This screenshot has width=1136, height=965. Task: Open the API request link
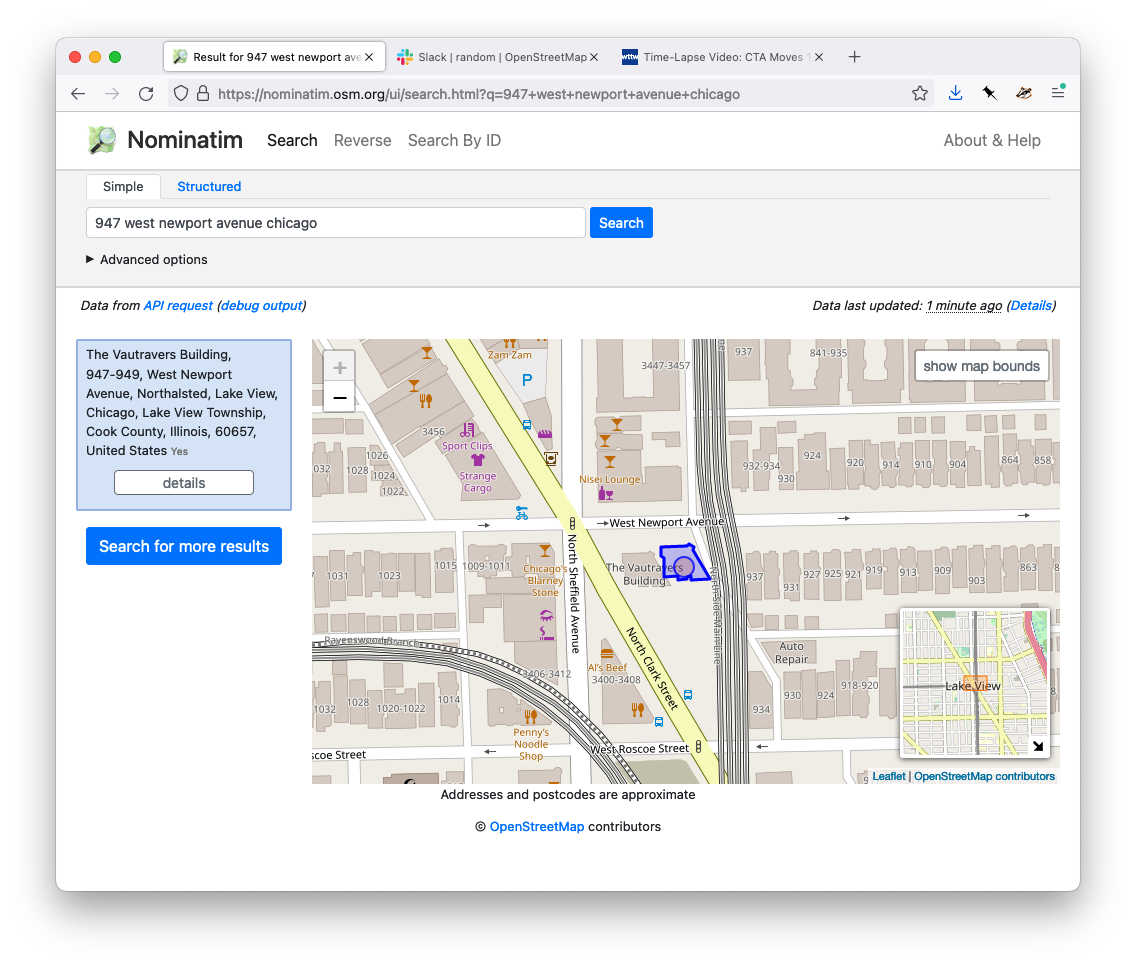click(178, 306)
